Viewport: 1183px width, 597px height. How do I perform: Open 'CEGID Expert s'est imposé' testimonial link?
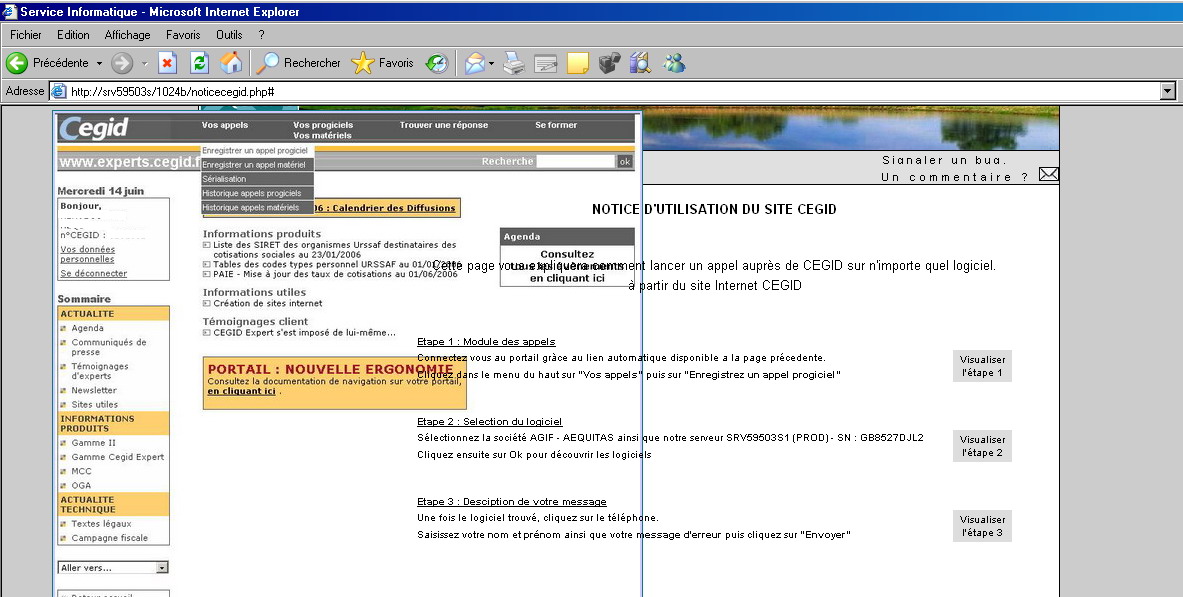[304, 332]
